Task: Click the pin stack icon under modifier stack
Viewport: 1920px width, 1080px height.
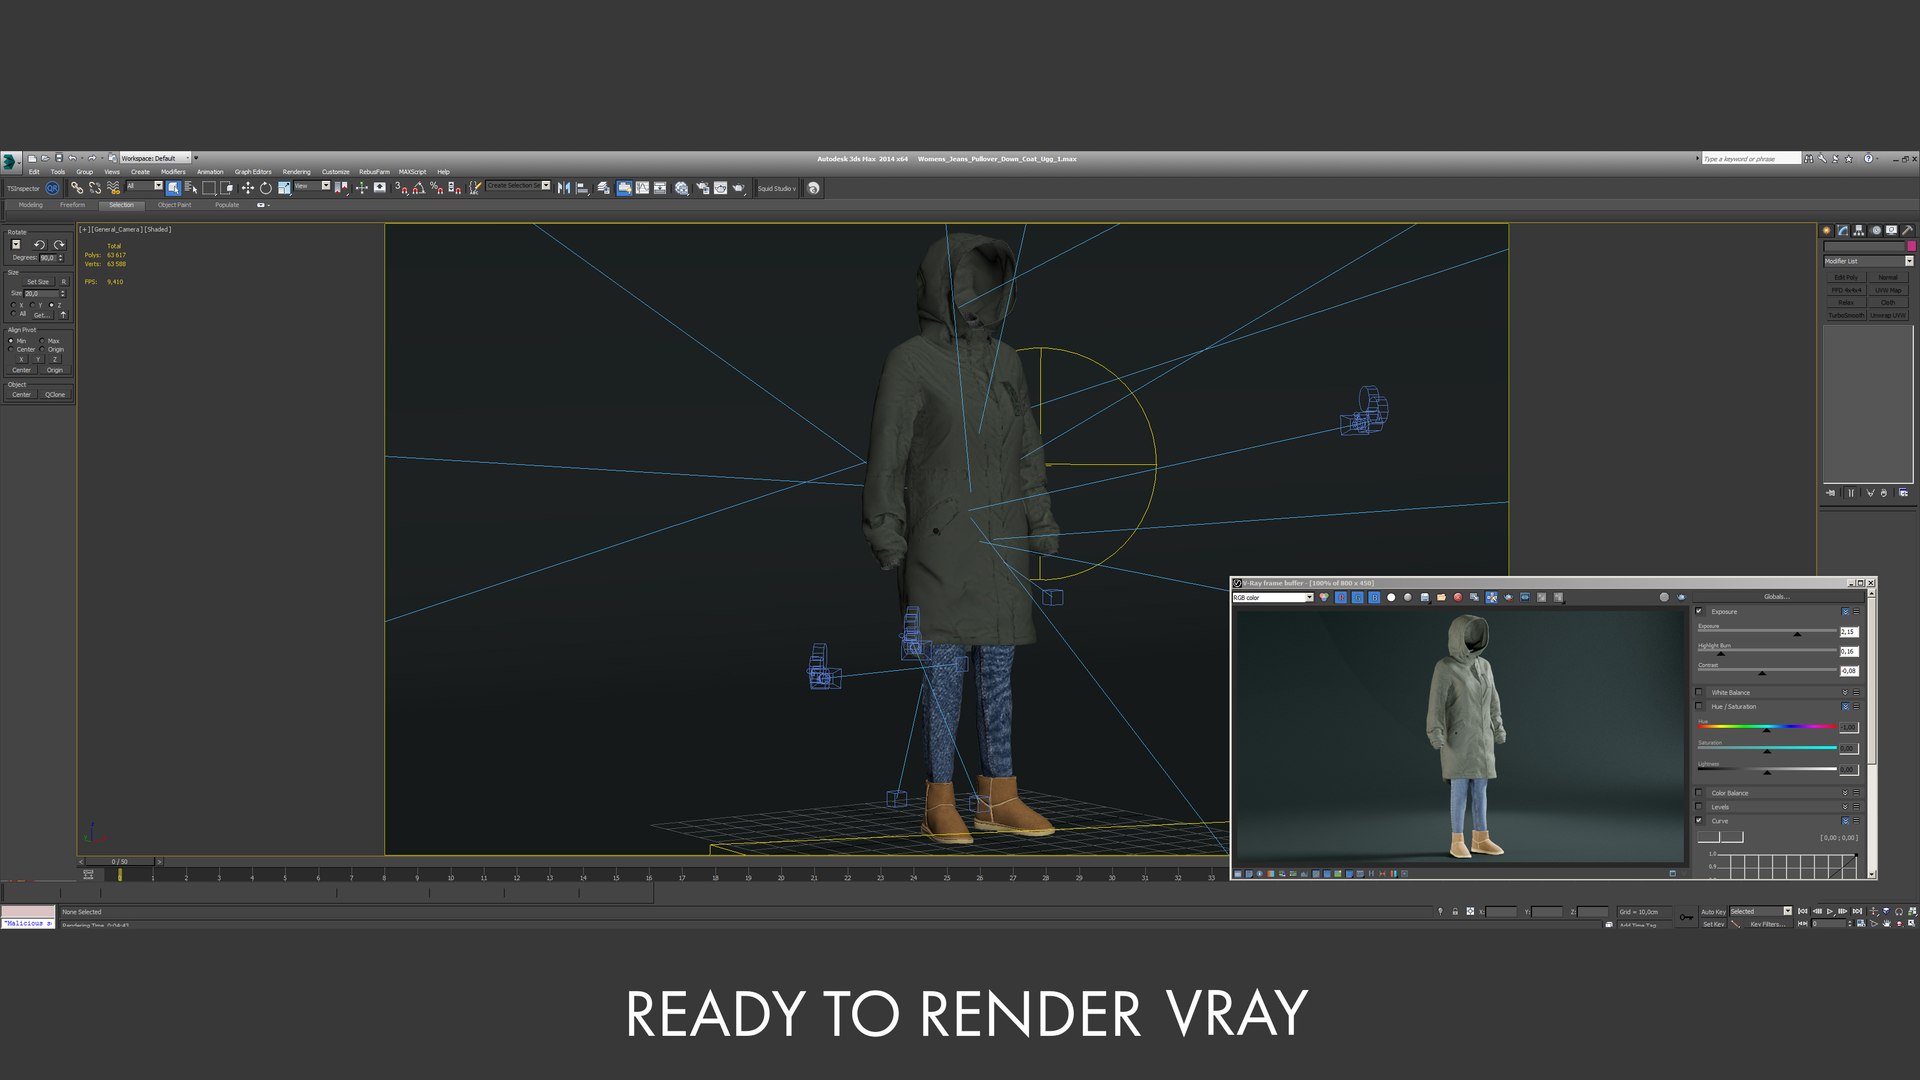Action: click(1830, 492)
